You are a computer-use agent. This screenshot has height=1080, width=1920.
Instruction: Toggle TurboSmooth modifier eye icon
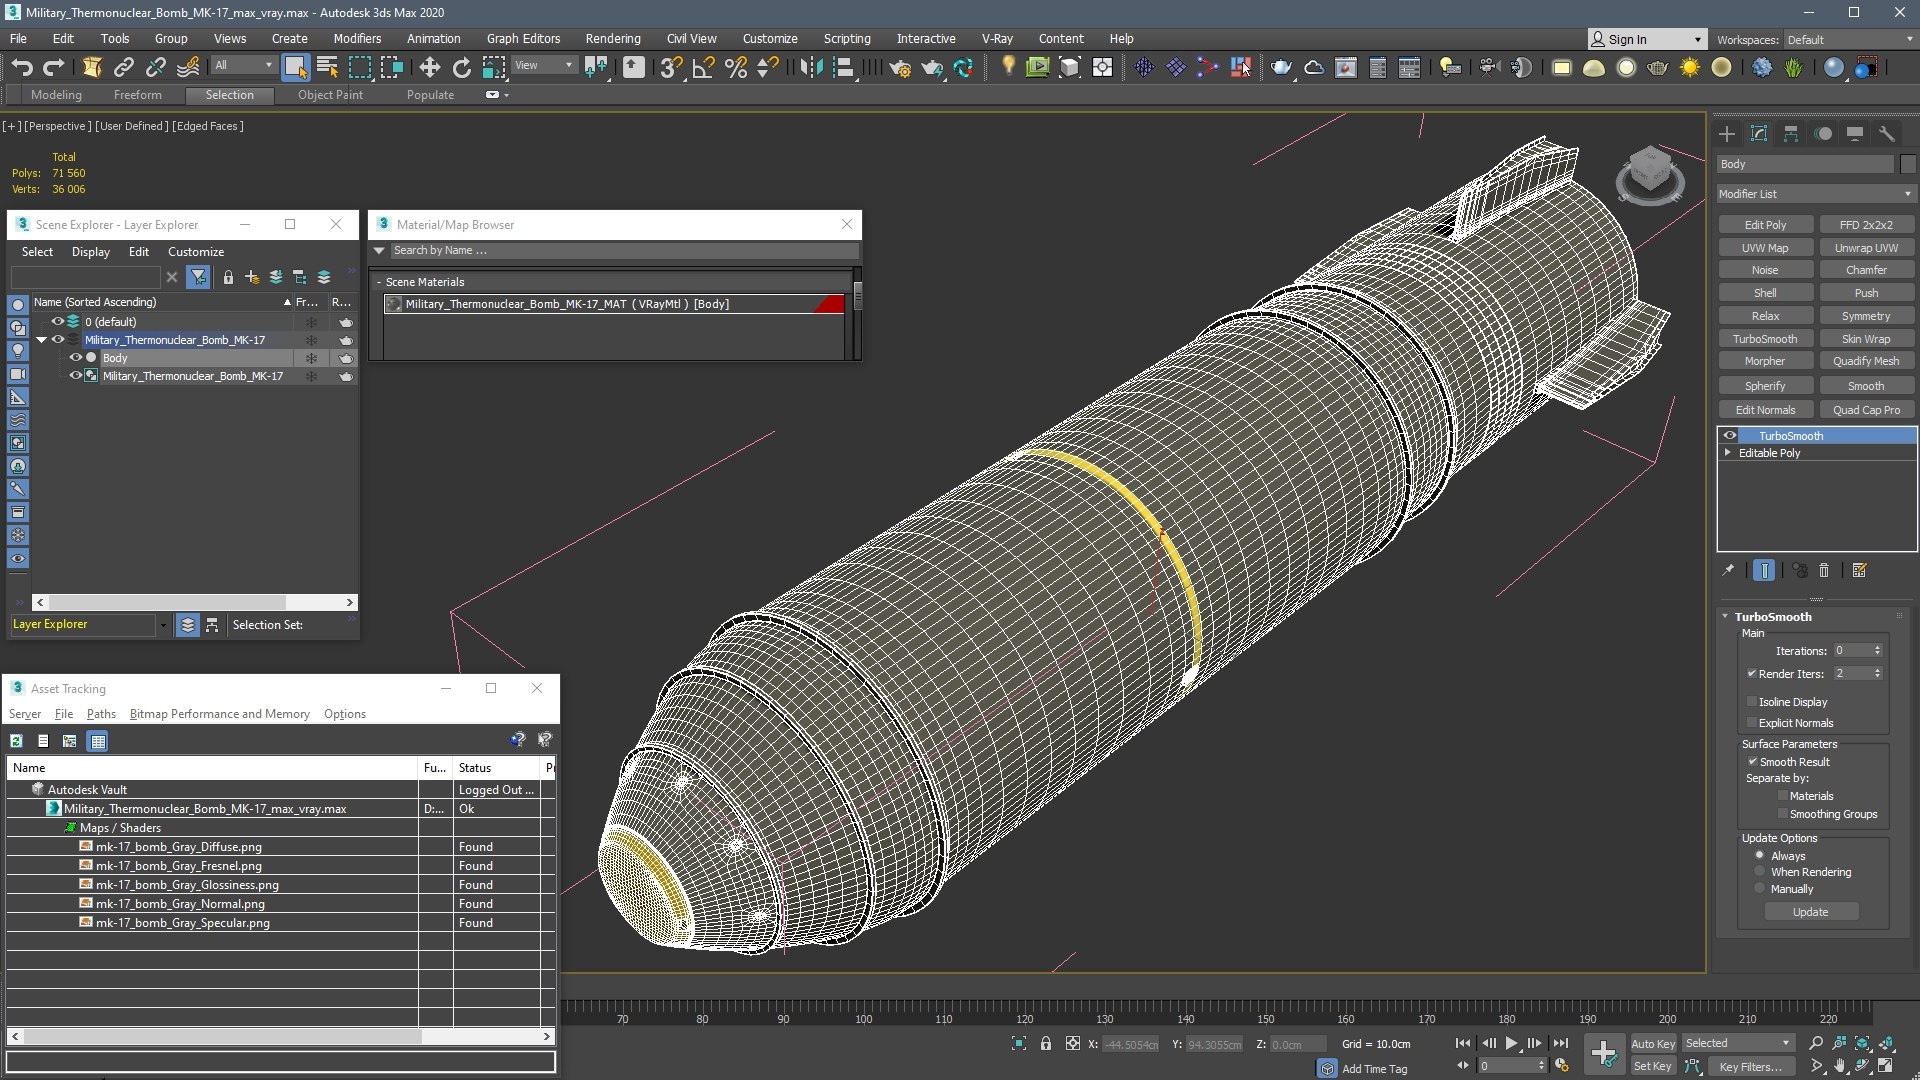click(x=1729, y=436)
